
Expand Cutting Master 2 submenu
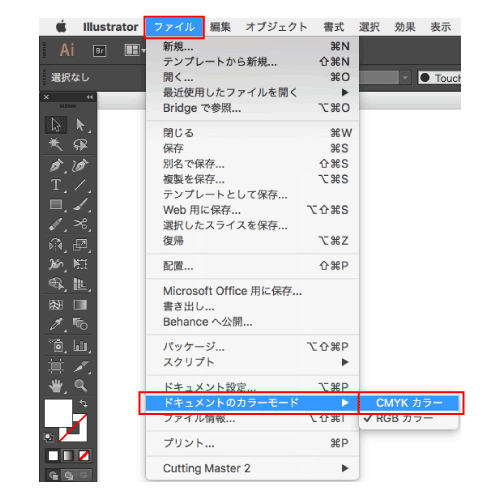pos(252,468)
